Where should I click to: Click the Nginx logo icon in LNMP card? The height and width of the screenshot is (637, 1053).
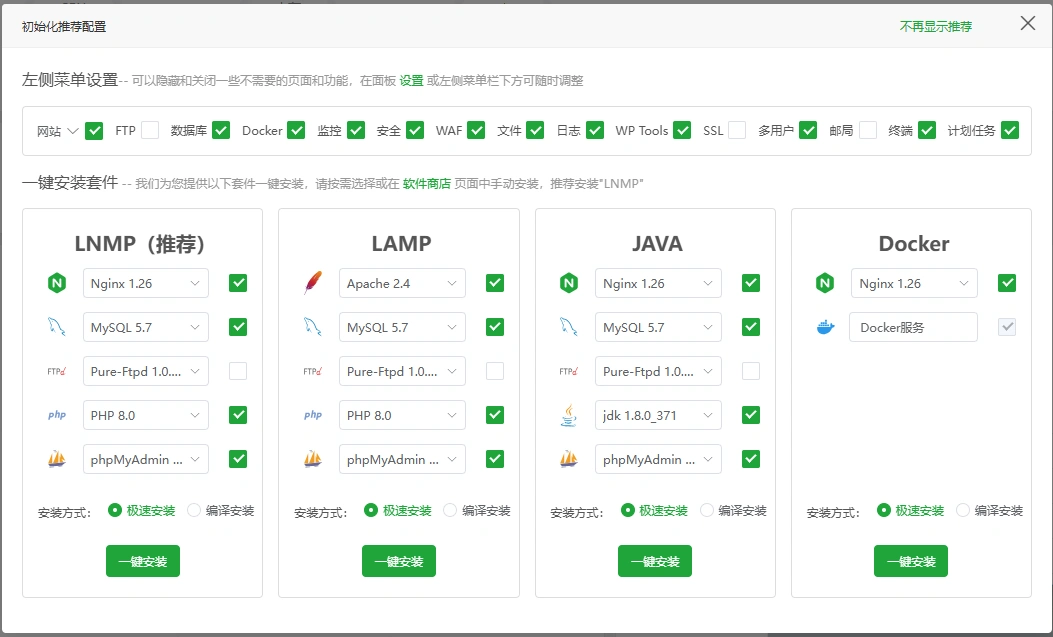(57, 283)
